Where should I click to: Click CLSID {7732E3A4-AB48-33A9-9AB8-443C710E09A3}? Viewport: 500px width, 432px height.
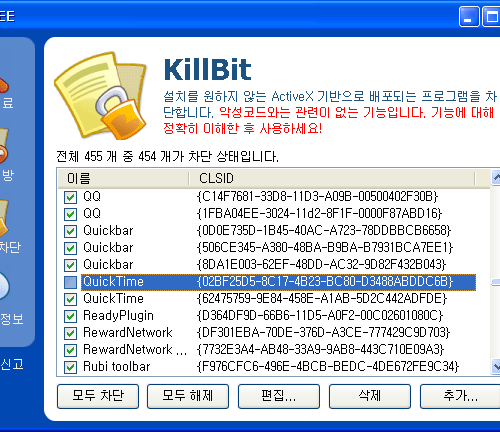[321, 350]
